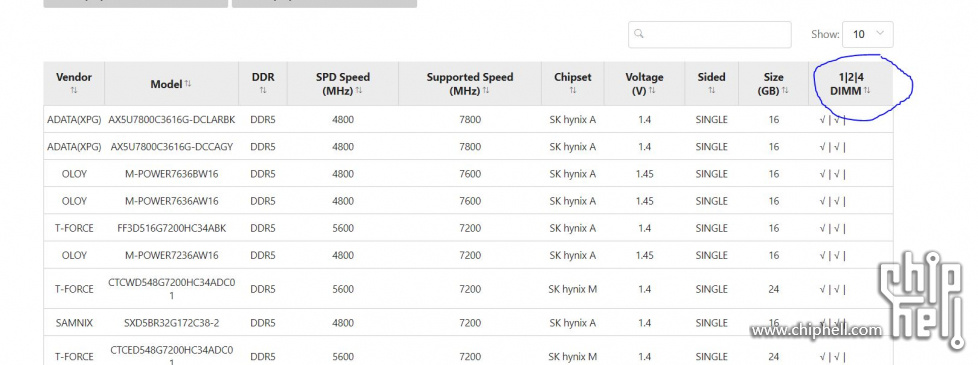Click the left gray tab button above table

tap(135, 3)
